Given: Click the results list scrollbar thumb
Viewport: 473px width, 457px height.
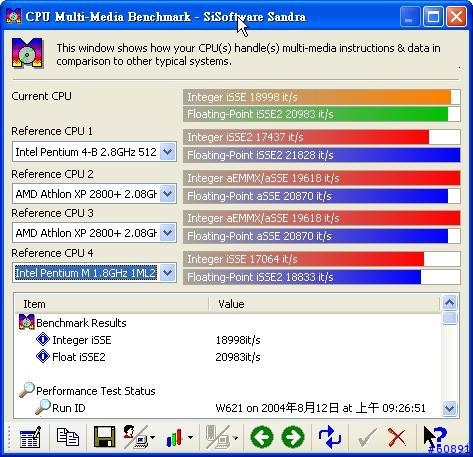Looking at the screenshot, I should [449, 317].
